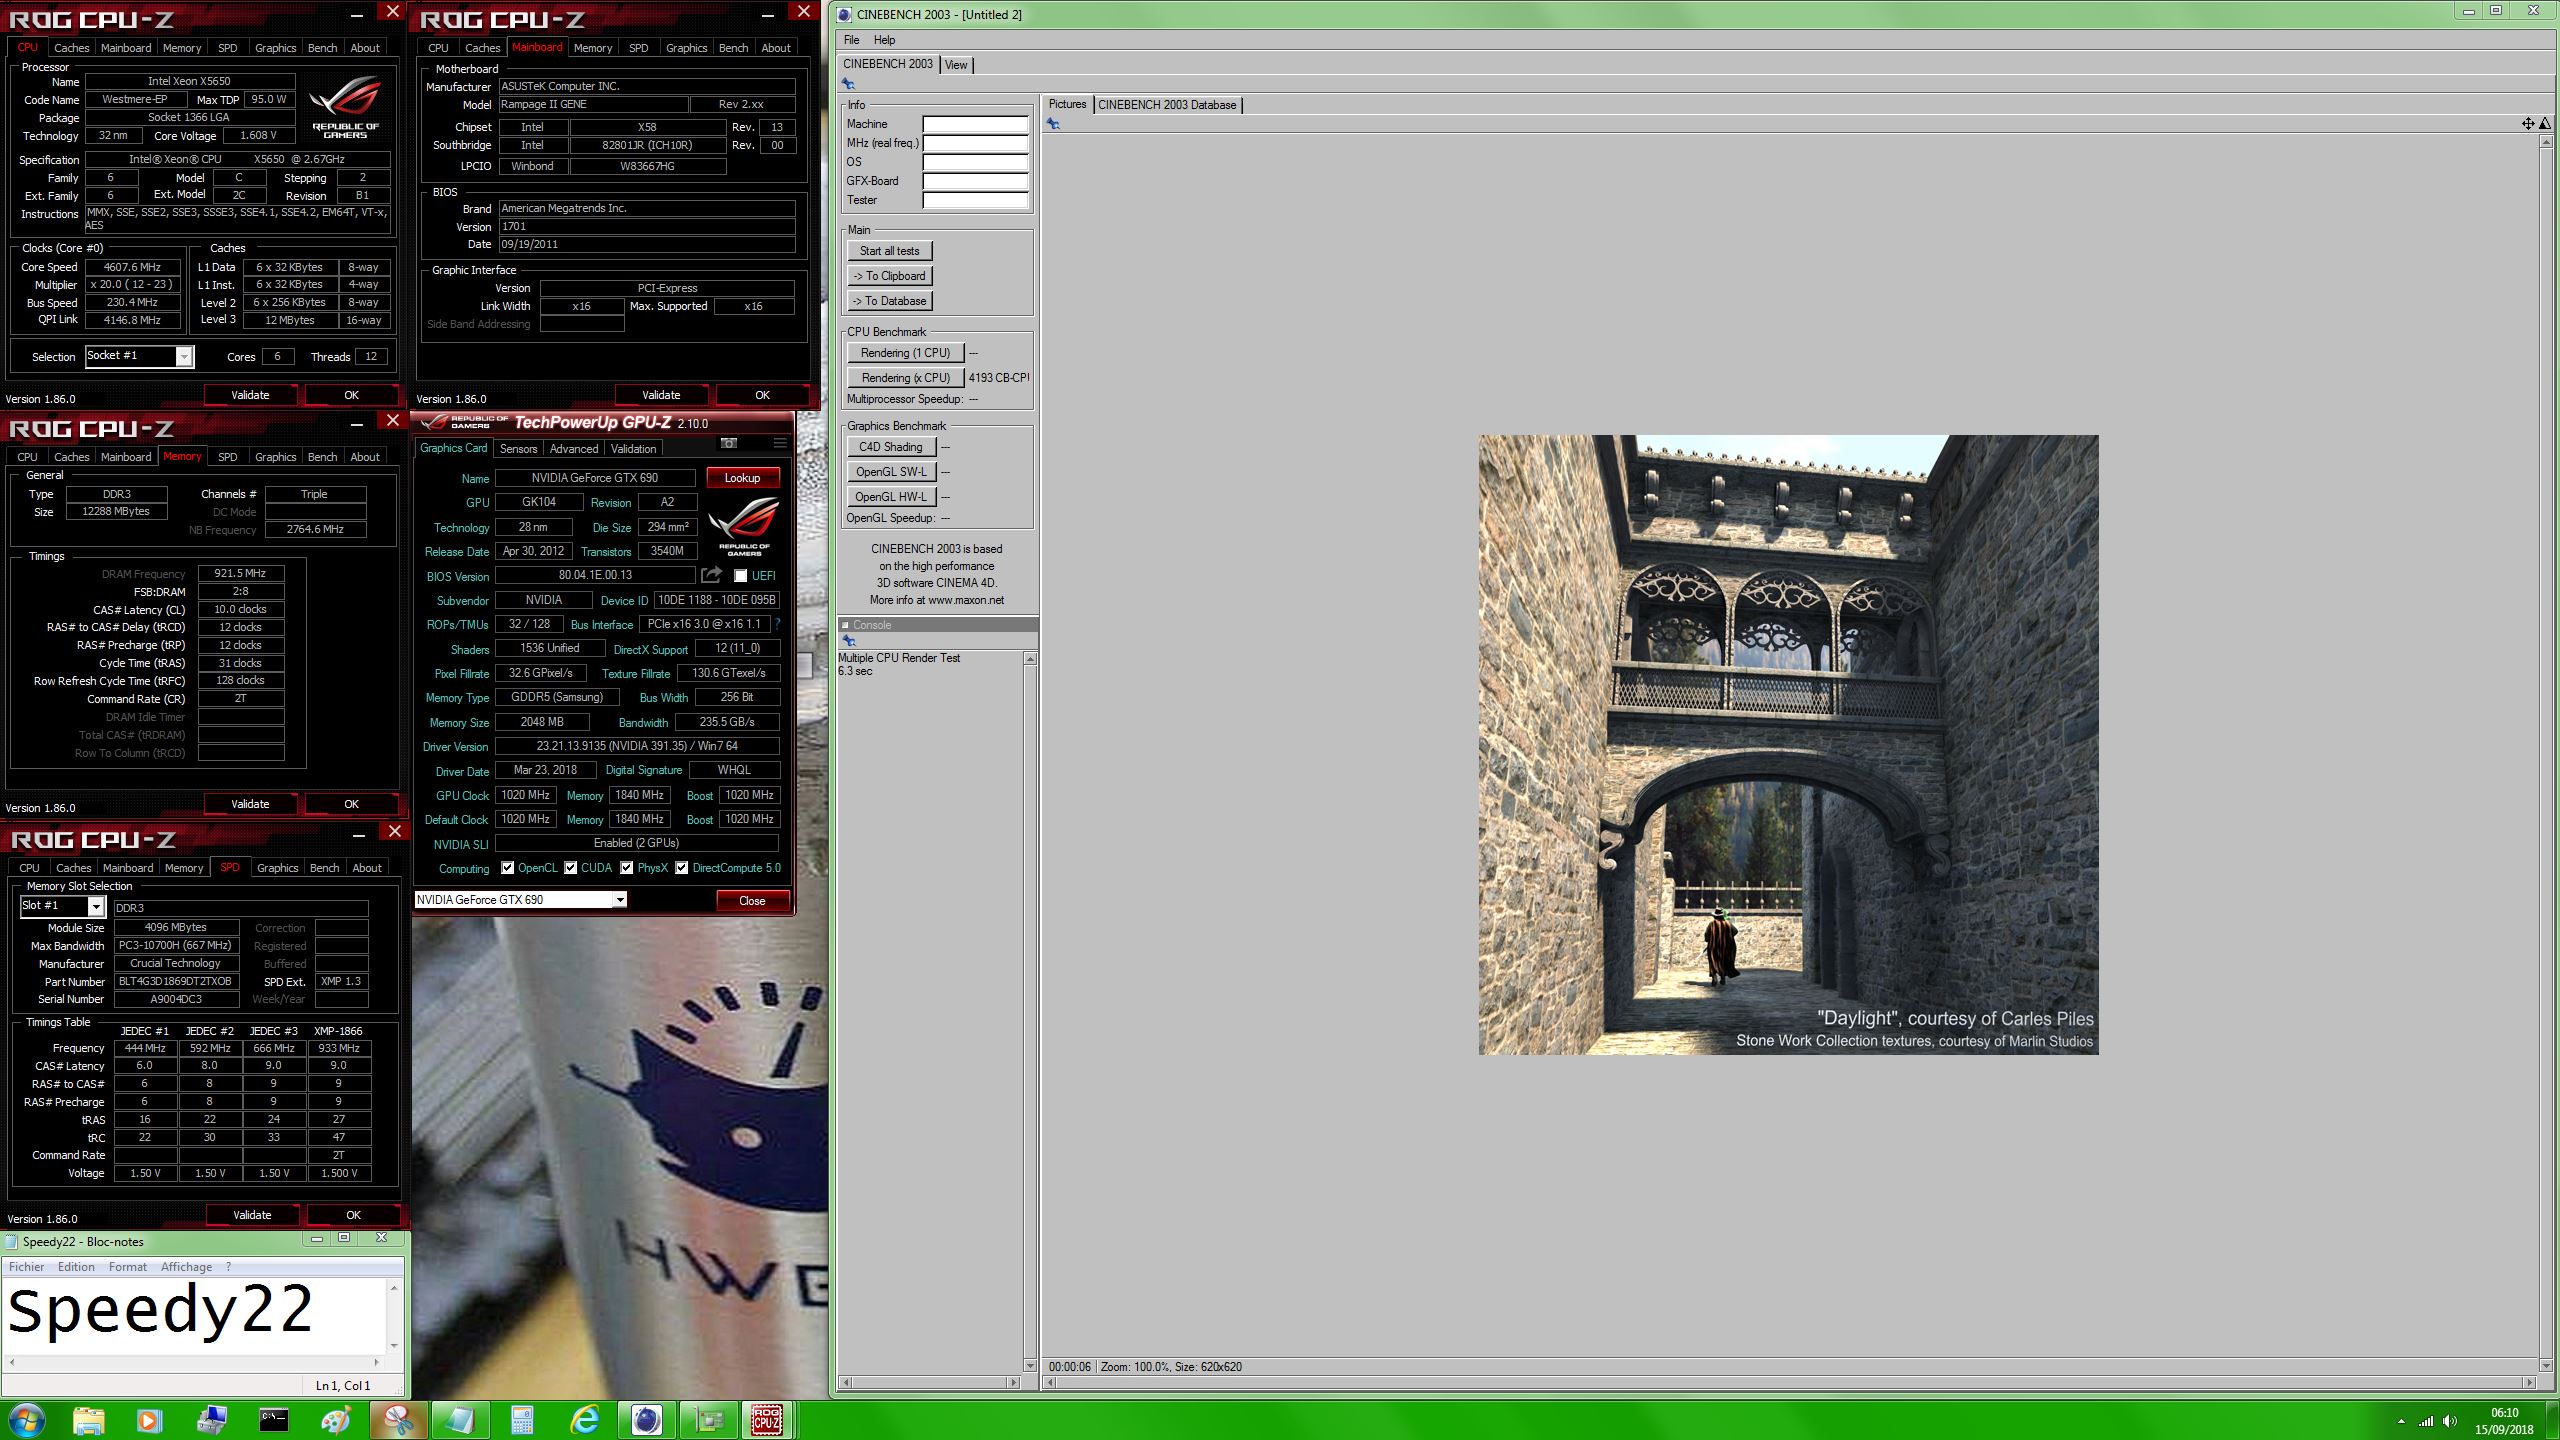Switch to Notepad in the taskbar

pyautogui.click(x=460, y=1420)
